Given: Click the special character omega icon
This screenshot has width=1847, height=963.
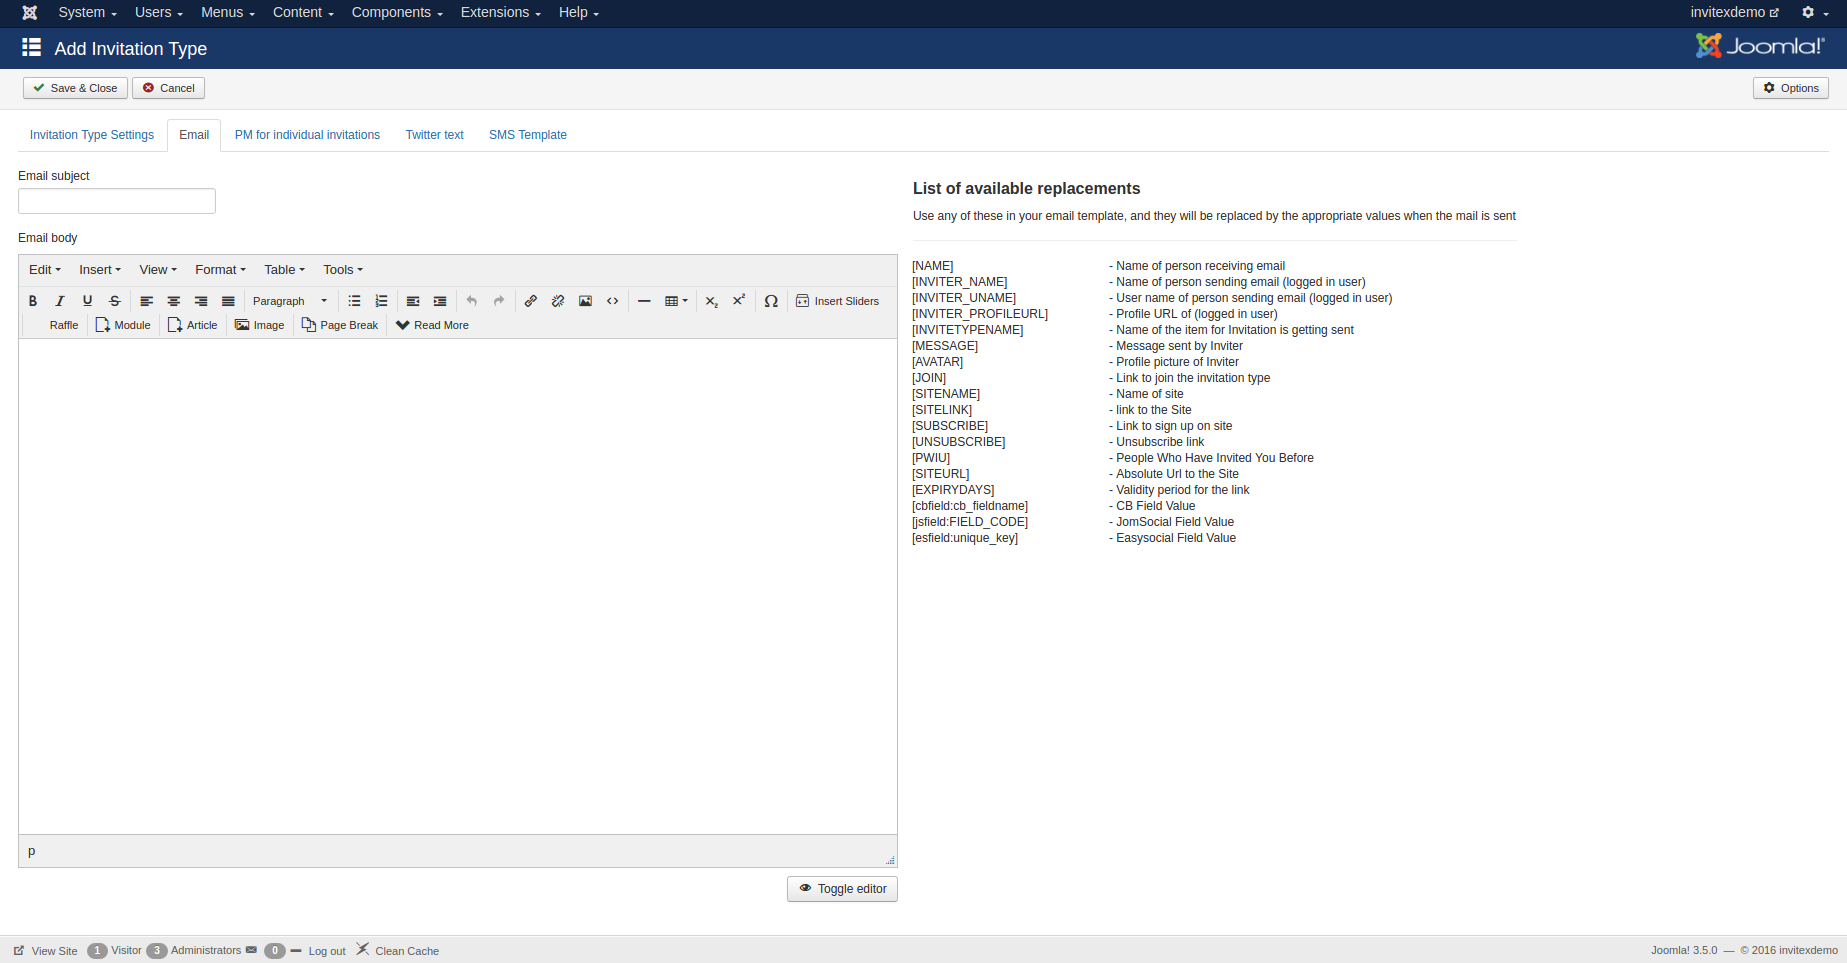Looking at the screenshot, I should pyautogui.click(x=771, y=301).
